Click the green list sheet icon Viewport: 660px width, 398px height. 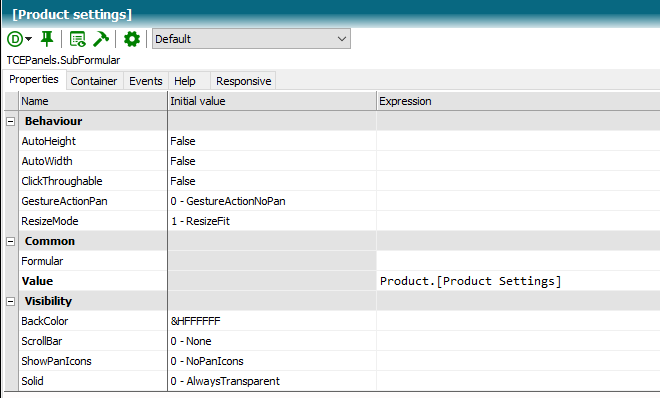77,39
